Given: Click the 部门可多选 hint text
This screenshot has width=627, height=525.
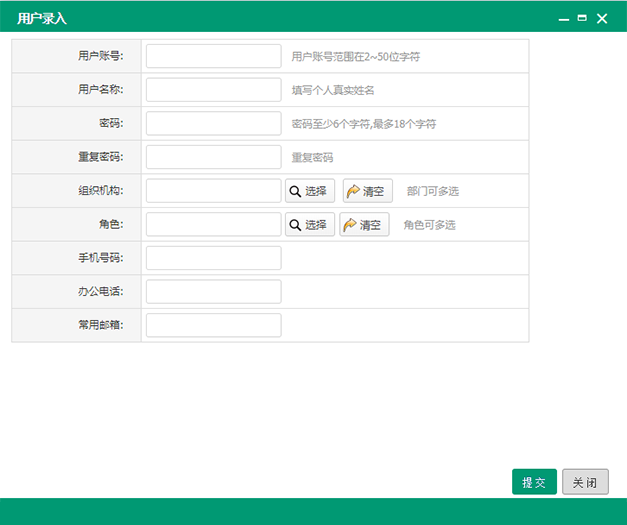Looking at the screenshot, I should 433,191.
